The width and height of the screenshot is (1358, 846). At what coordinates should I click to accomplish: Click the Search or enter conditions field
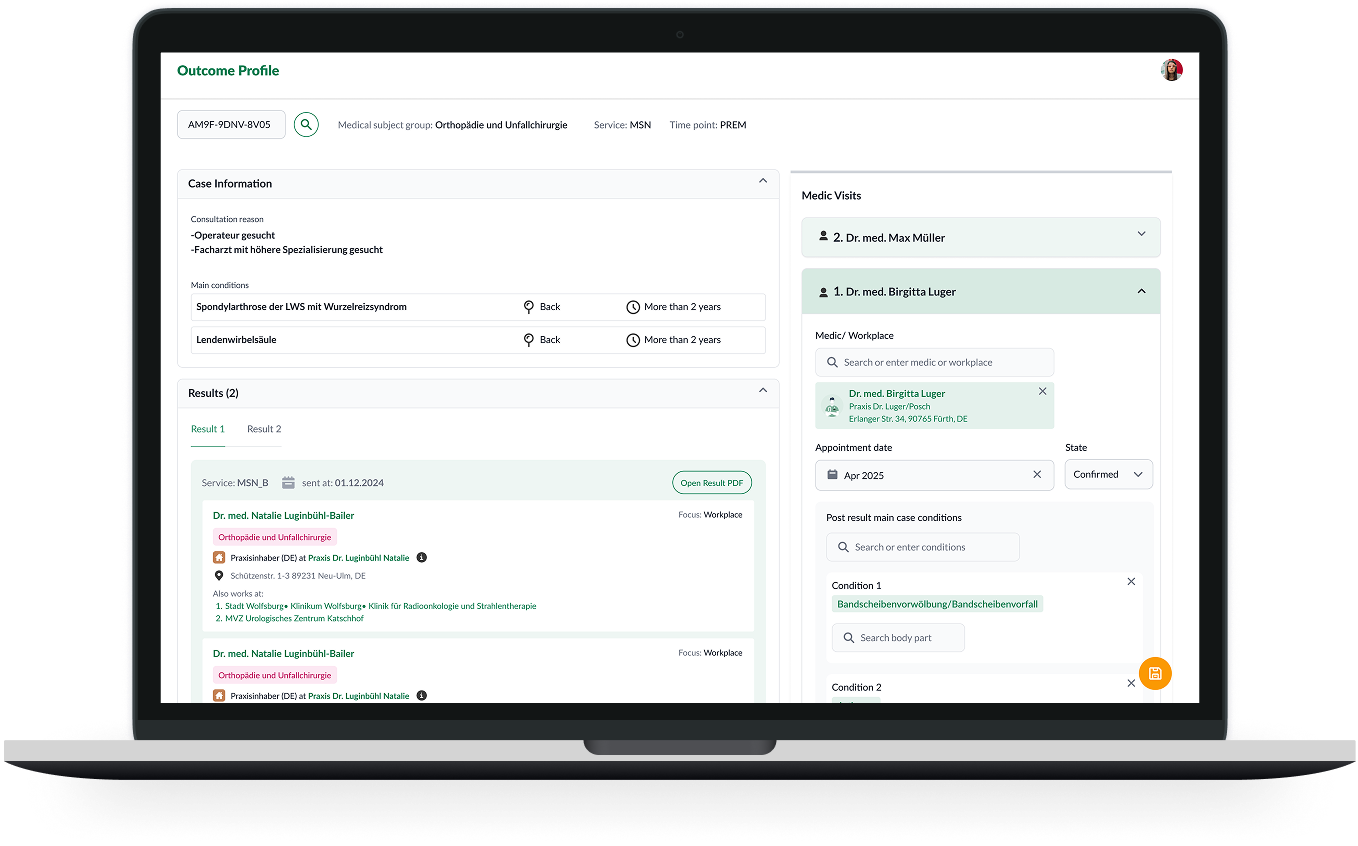click(922, 547)
